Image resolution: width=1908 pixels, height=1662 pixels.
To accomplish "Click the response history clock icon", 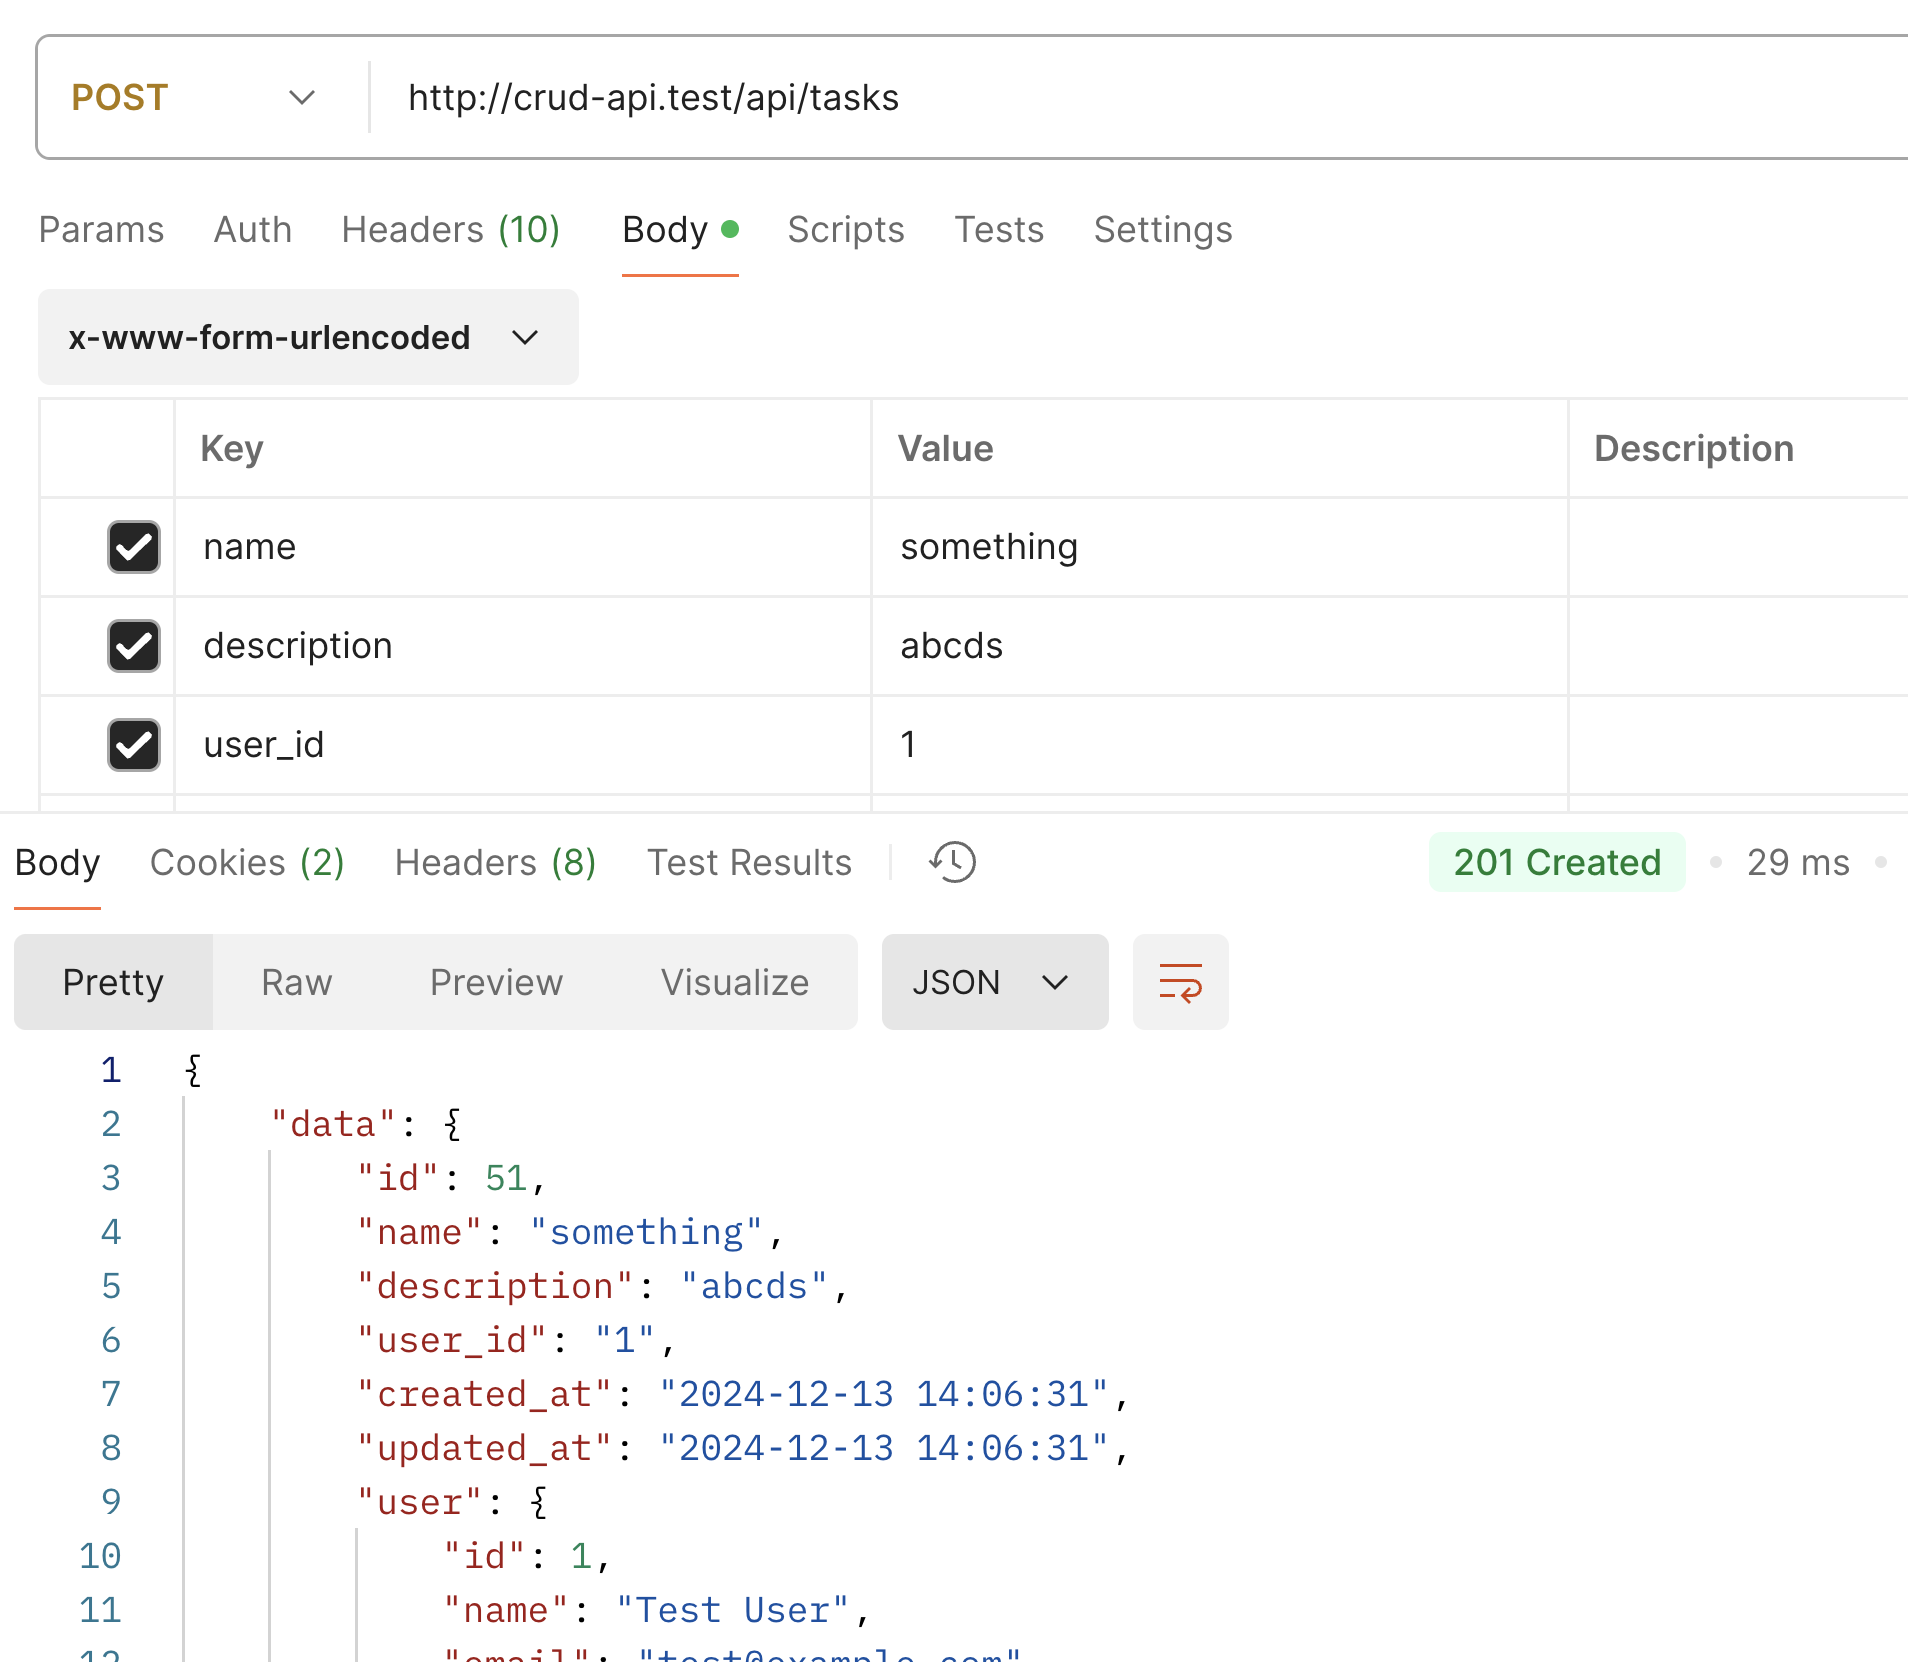I will pyautogui.click(x=953, y=862).
